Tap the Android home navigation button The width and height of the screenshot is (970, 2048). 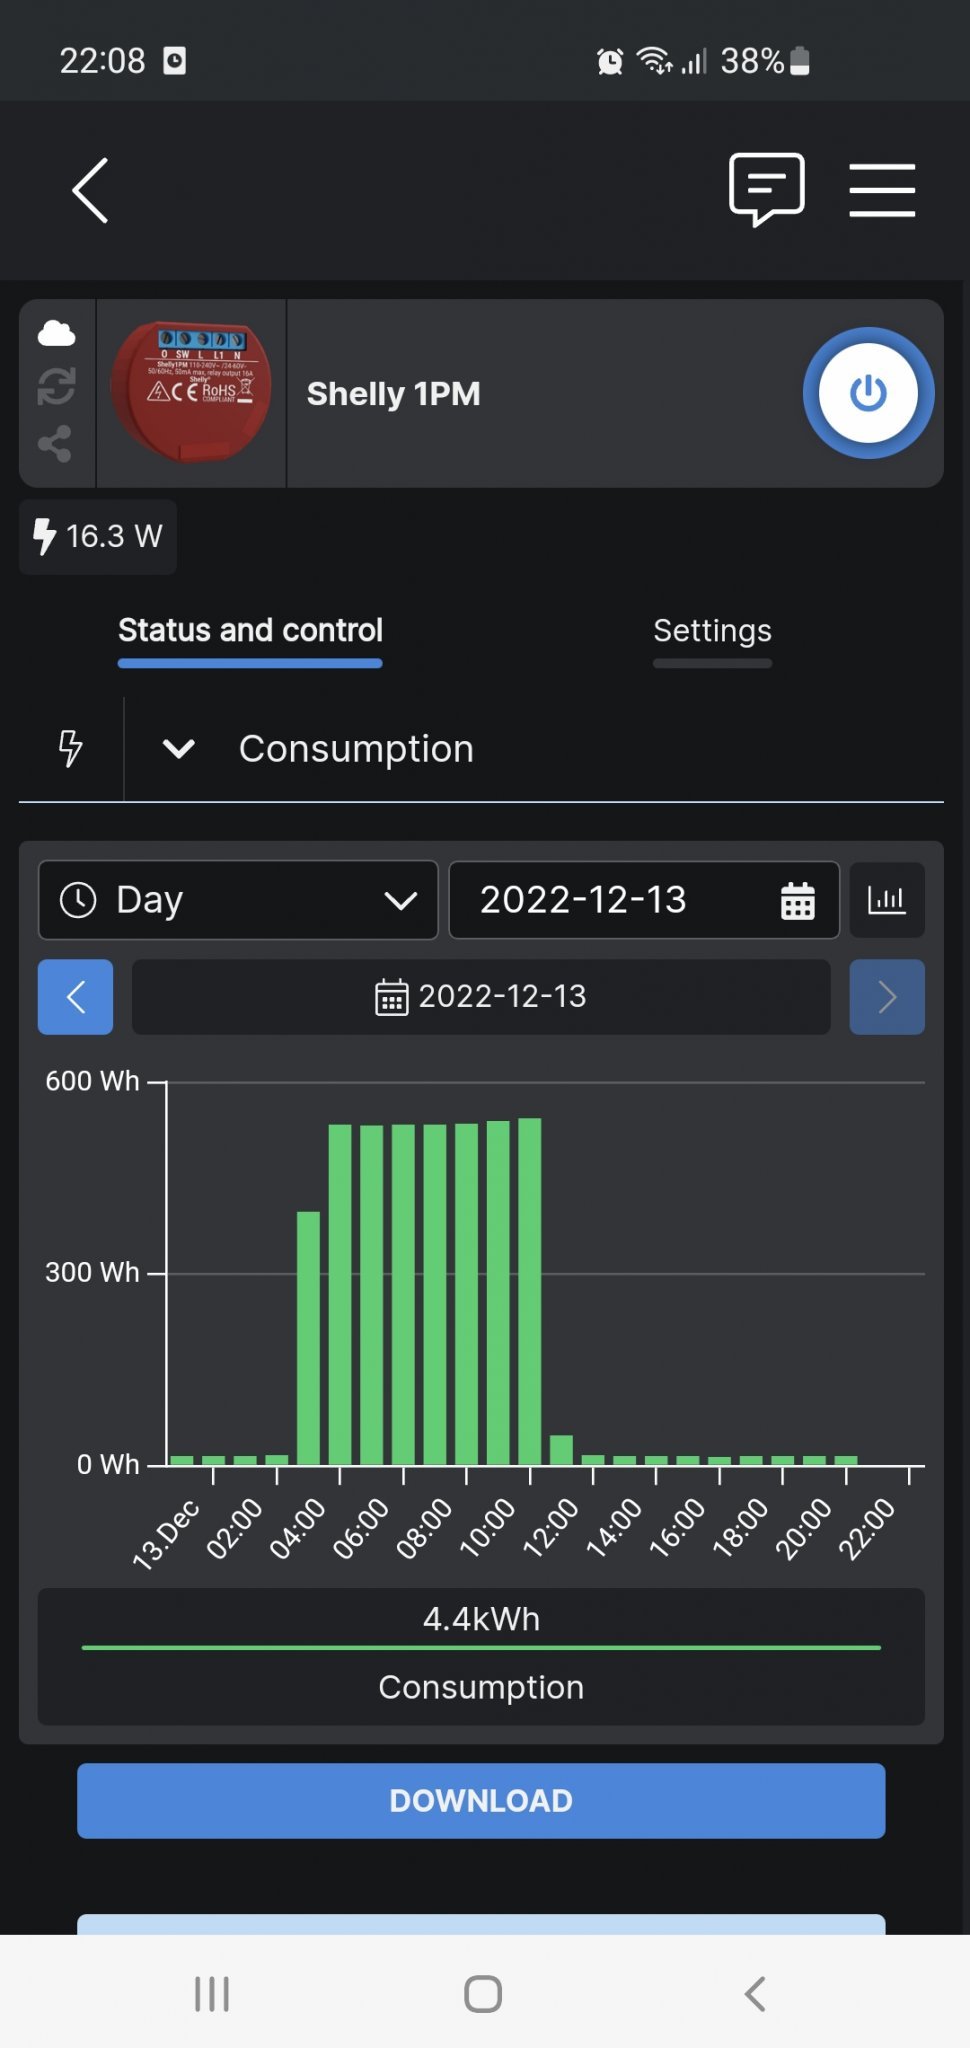coord(483,1993)
